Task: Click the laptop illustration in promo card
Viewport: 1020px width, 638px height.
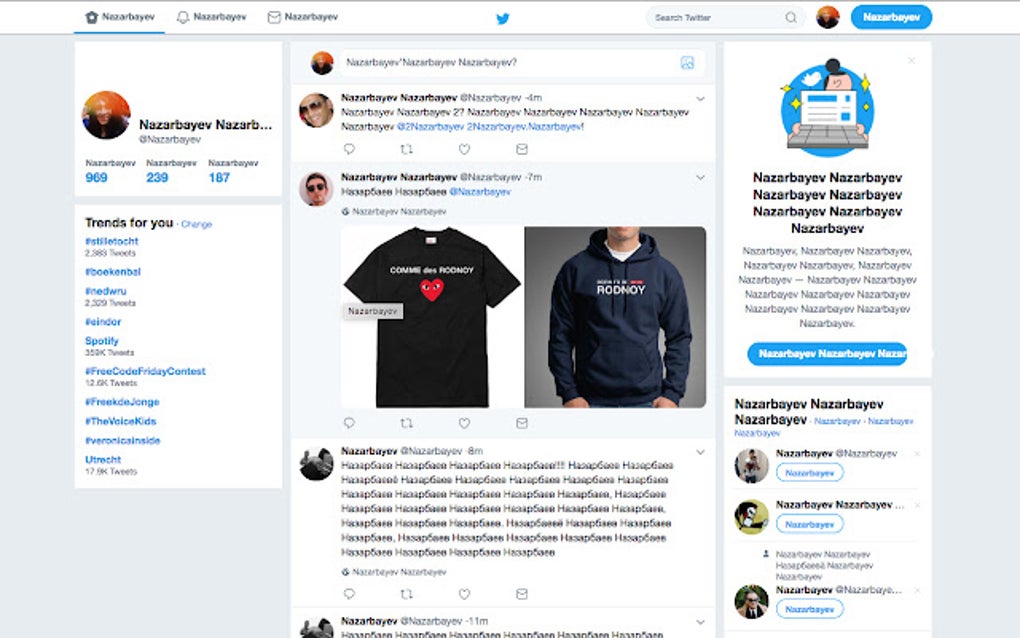Action: 827,108
